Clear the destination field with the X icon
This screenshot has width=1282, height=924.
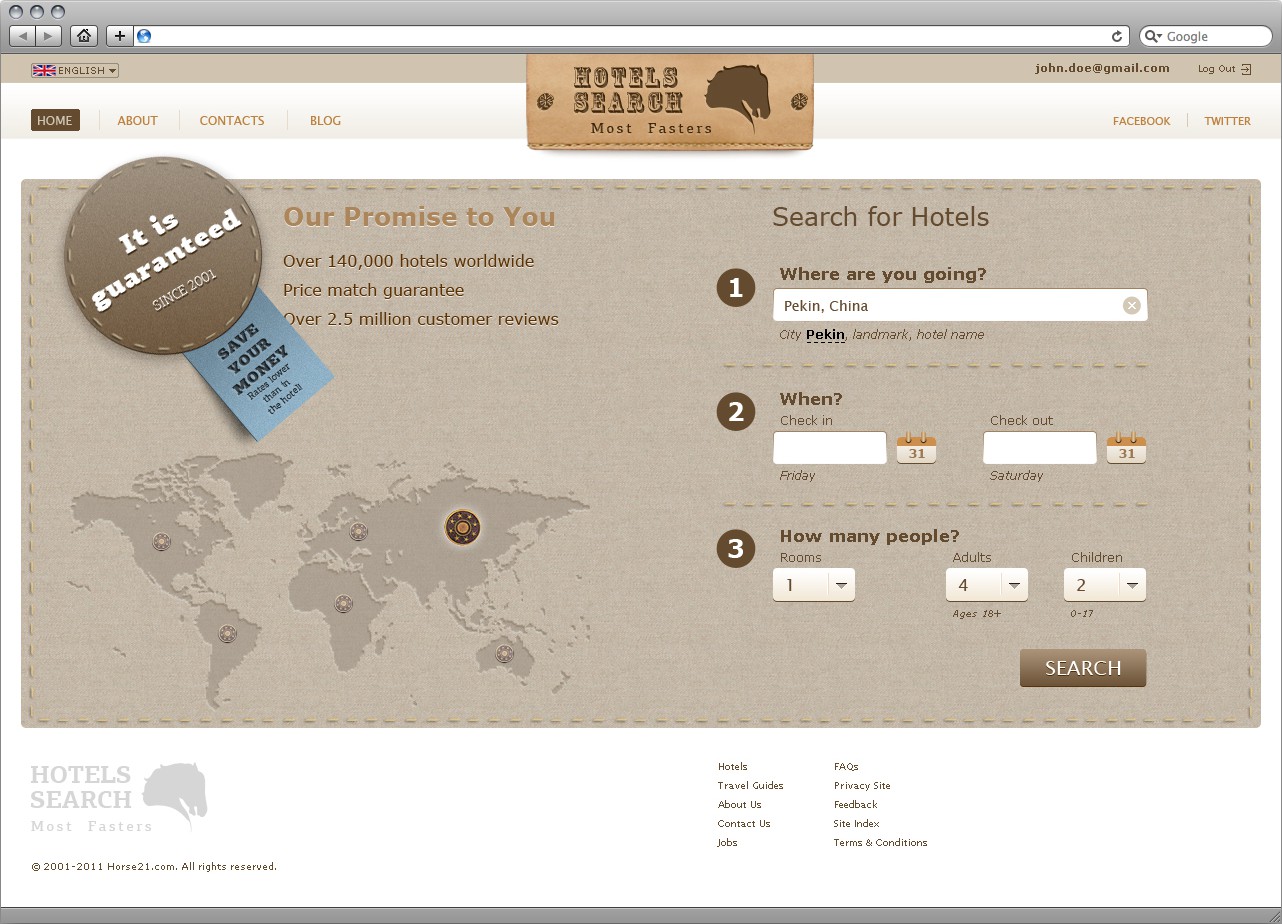(x=1131, y=305)
